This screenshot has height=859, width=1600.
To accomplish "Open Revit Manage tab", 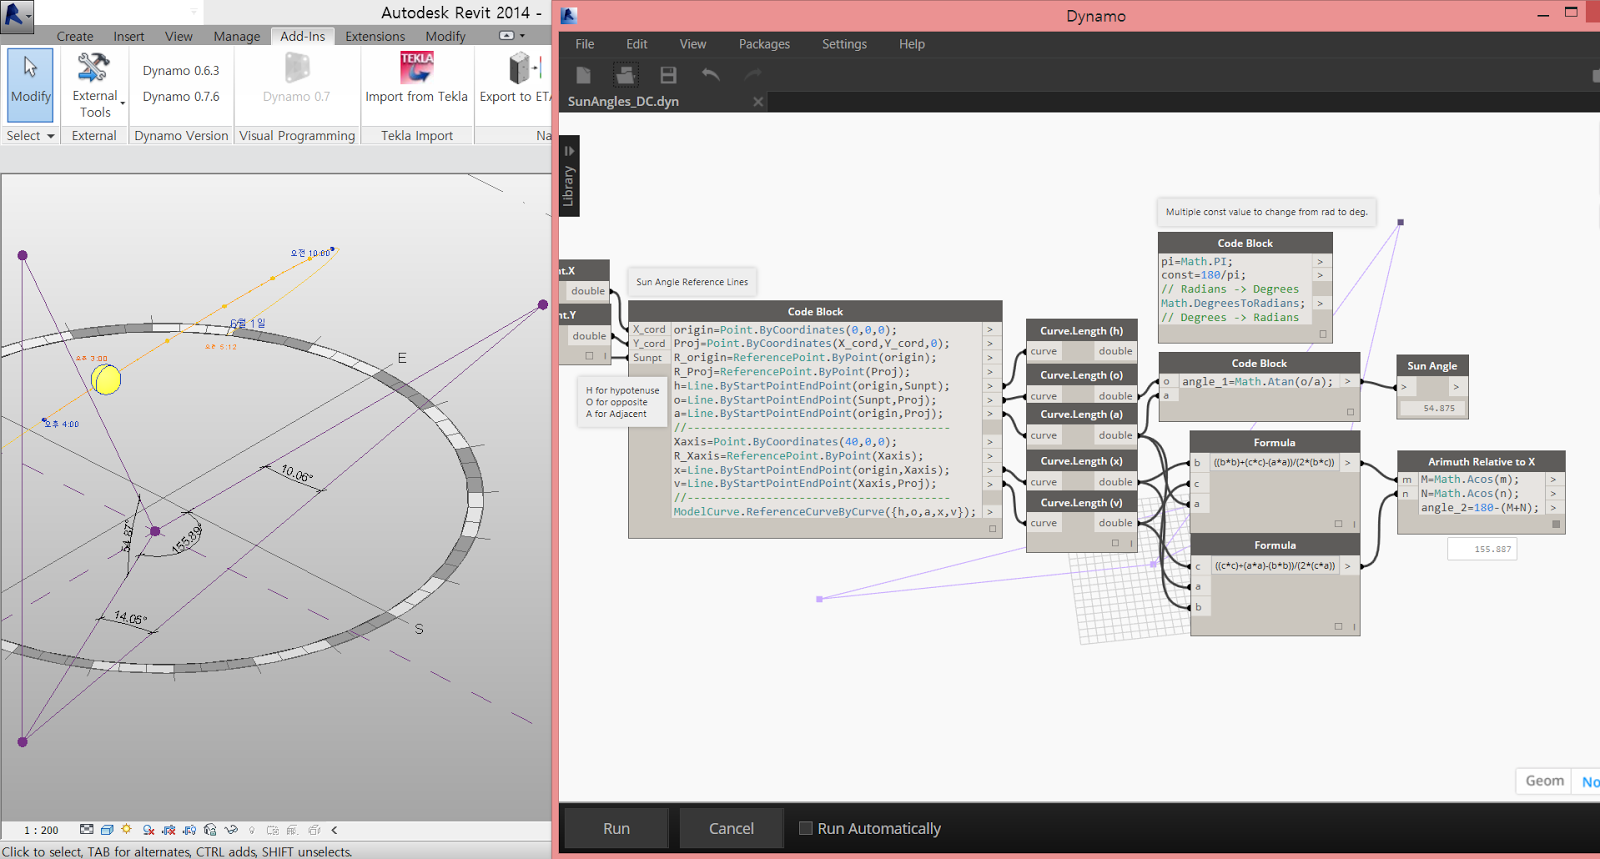I will click(x=236, y=36).
